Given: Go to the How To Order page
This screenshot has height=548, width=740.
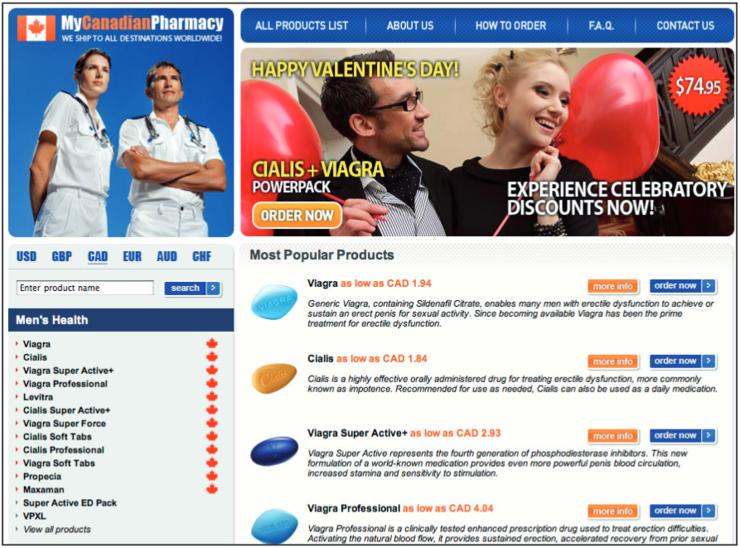Looking at the screenshot, I should coord(511,25).
